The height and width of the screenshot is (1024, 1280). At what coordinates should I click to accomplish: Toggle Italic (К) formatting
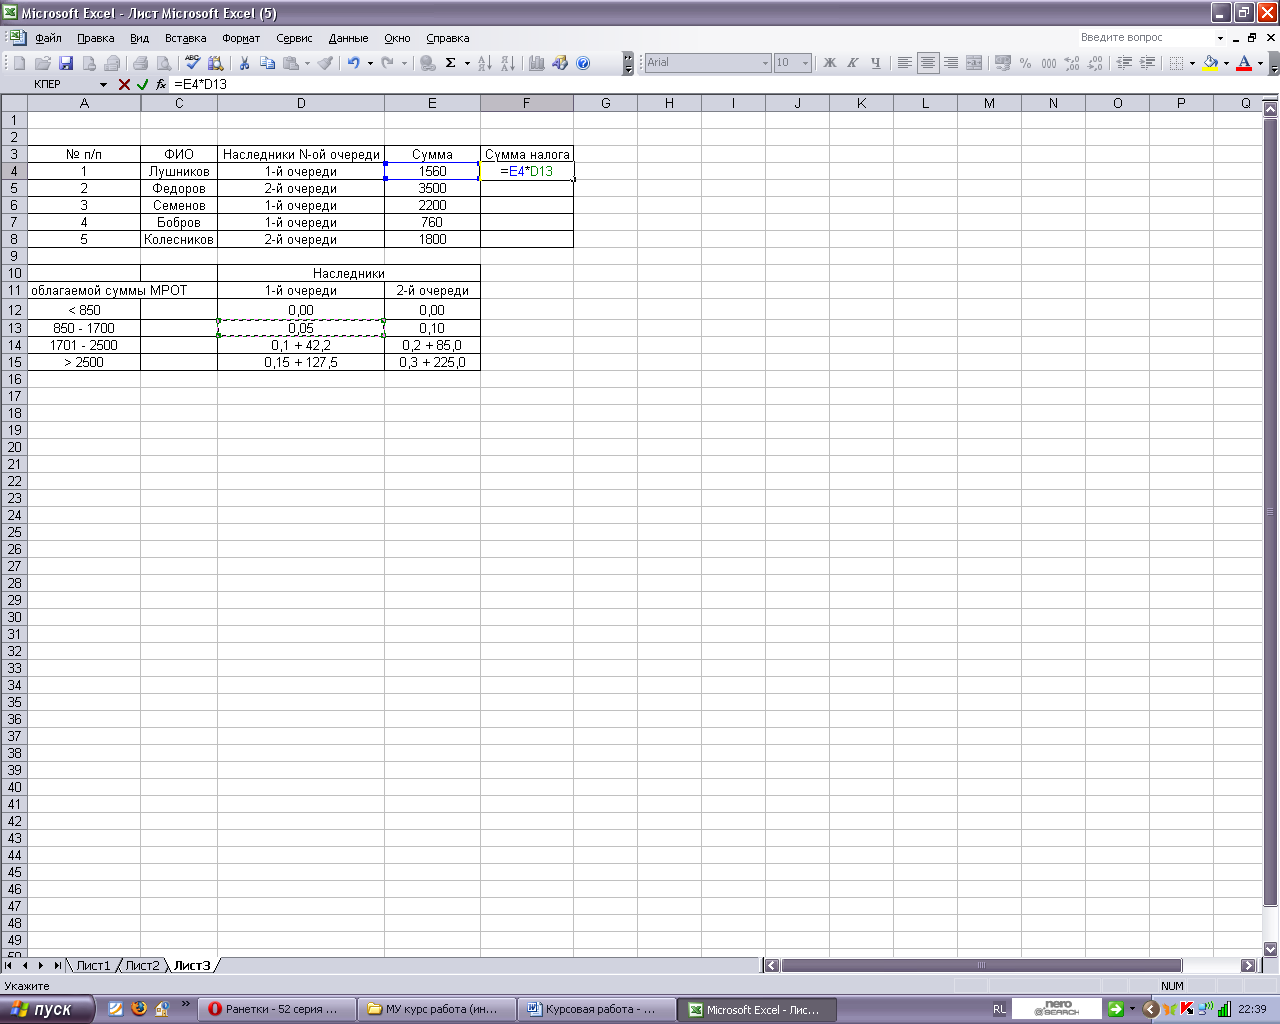pos(852,63)
